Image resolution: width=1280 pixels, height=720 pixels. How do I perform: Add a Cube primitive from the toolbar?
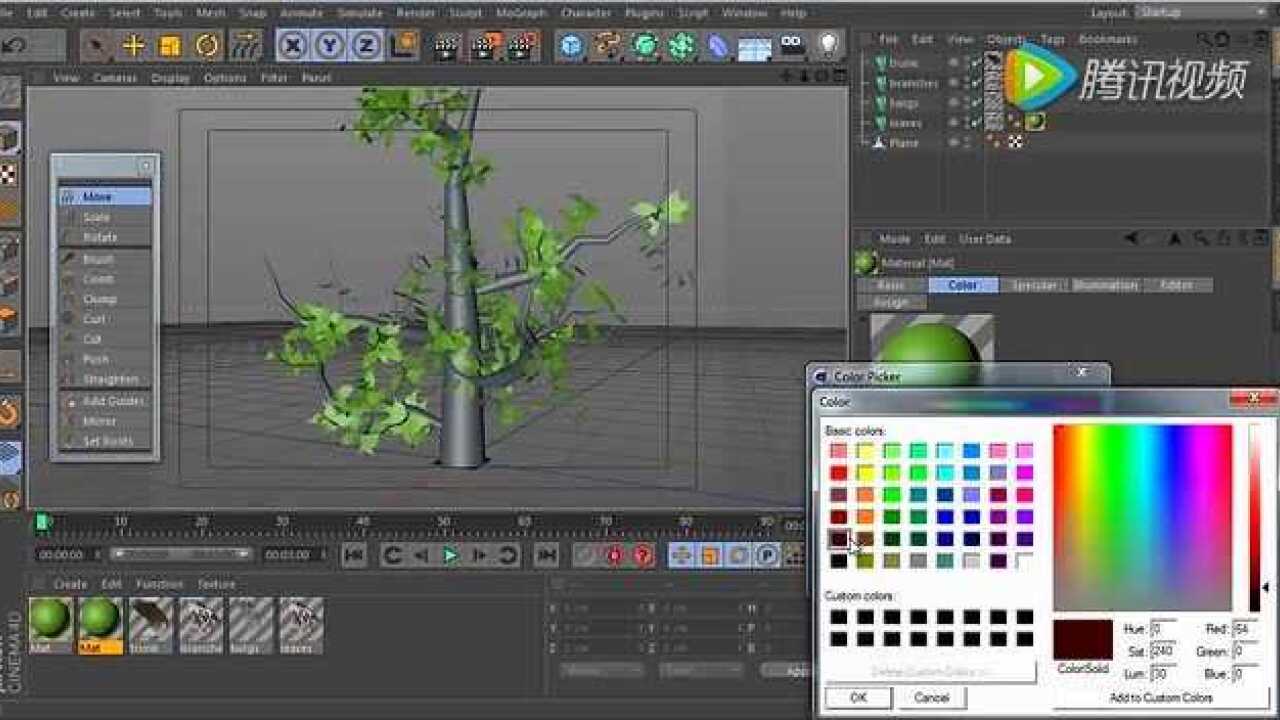pyautogui.click(x=571, y=46)
